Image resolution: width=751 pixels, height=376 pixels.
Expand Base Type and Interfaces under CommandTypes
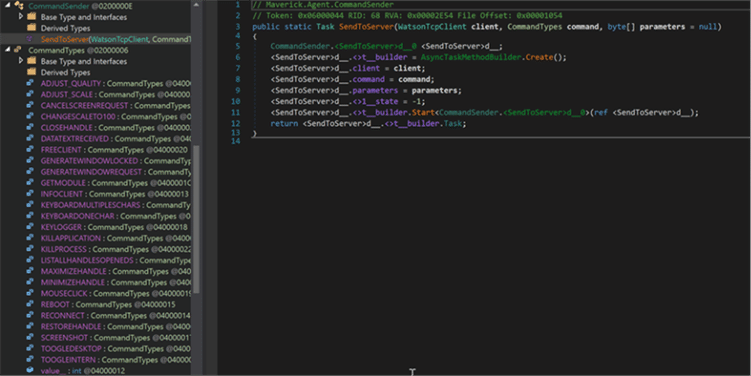(x=21, y=61)
